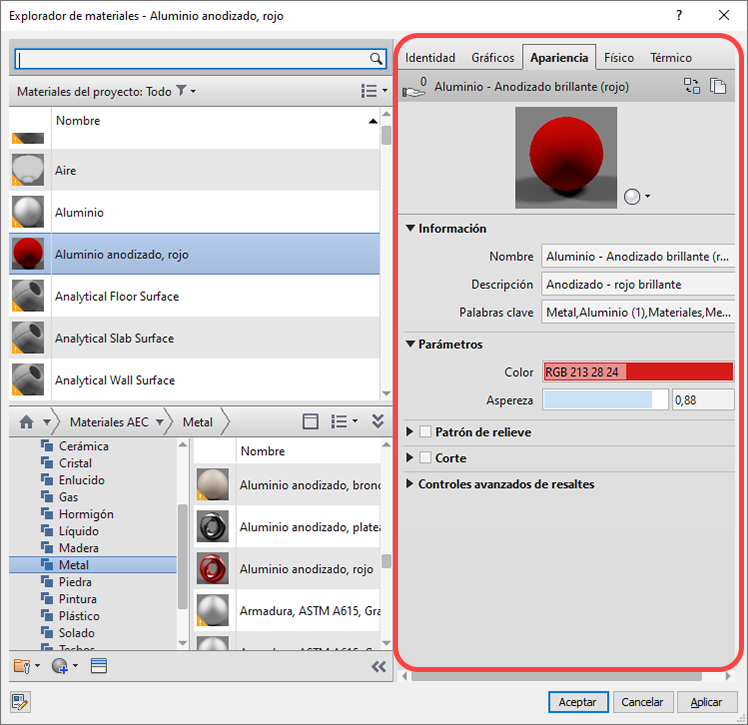
Task: Collapse the library panel with double chevron
Action: (x=378, y=421)
